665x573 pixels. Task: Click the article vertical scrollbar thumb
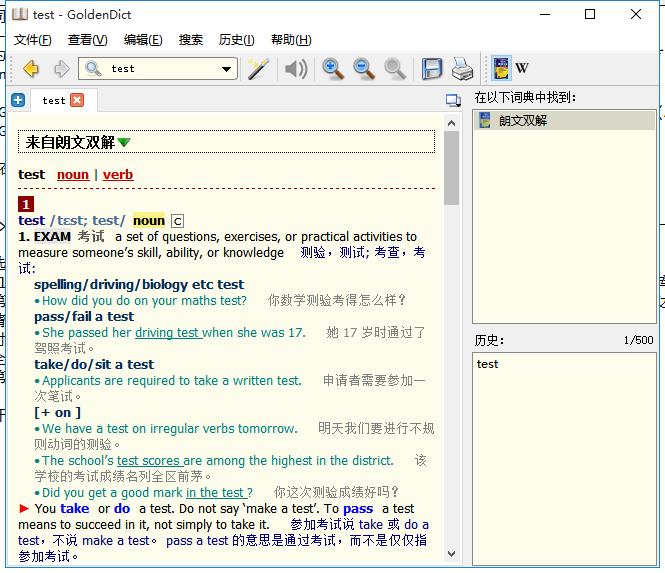tap(452, 168)
